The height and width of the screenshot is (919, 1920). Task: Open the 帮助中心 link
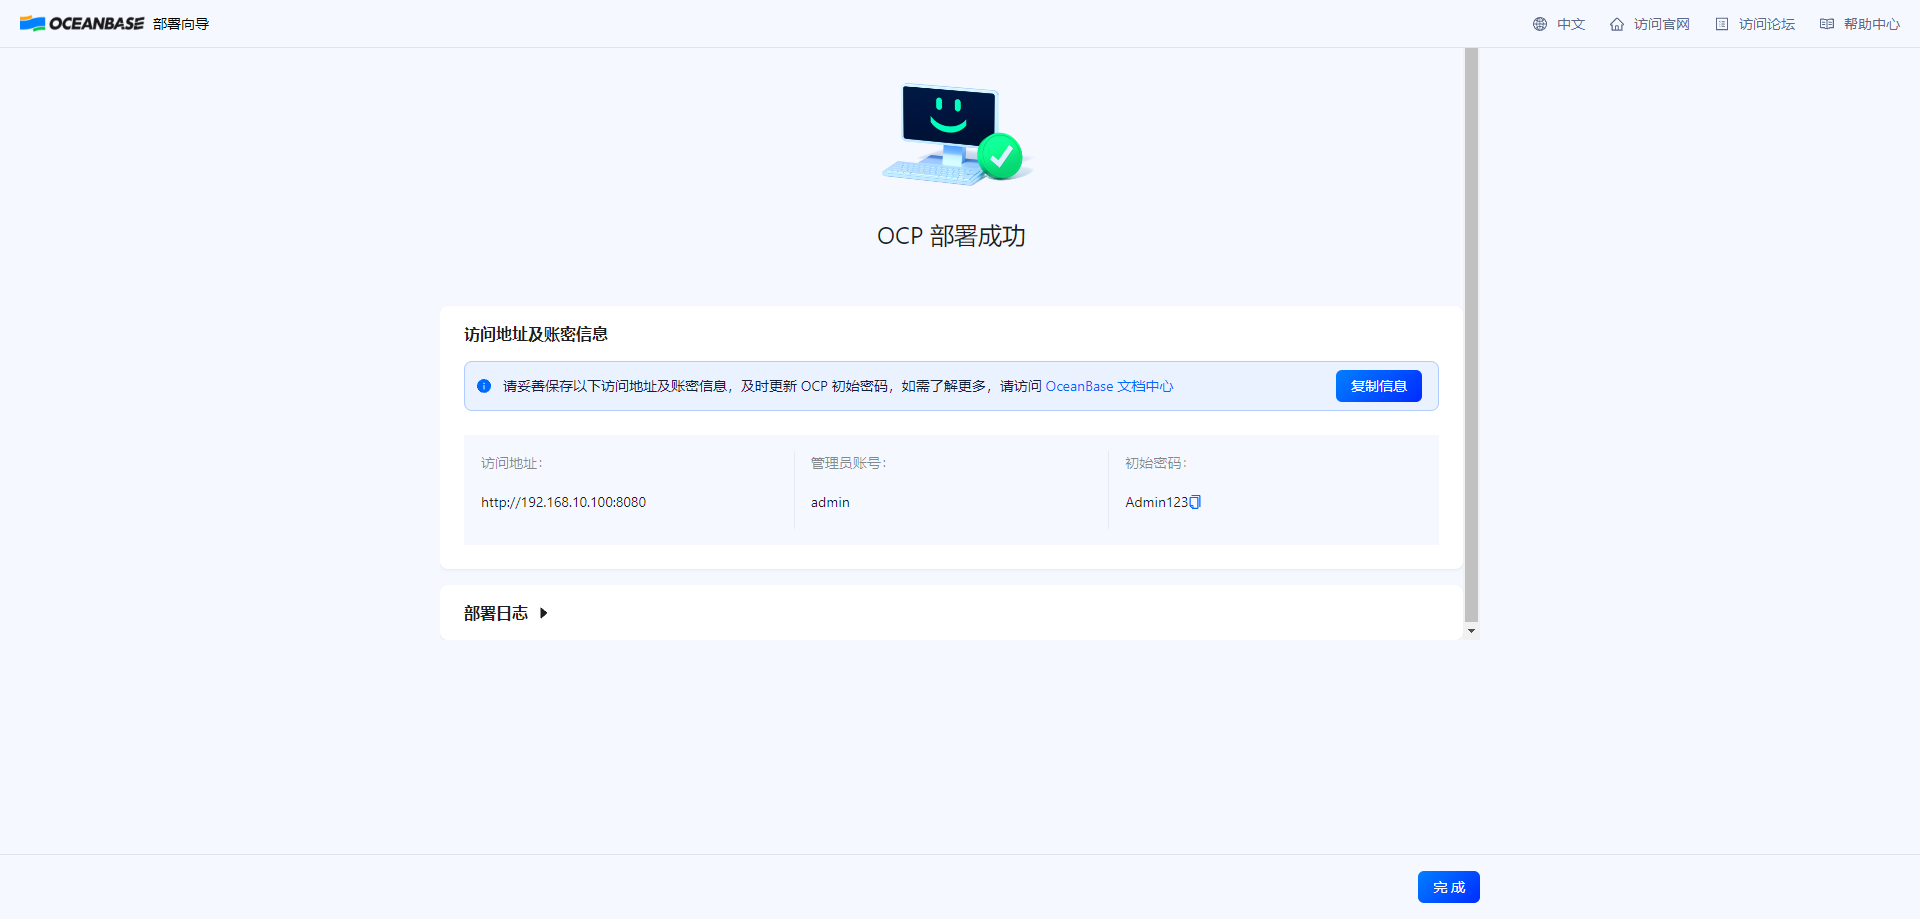coord(1872,24)
